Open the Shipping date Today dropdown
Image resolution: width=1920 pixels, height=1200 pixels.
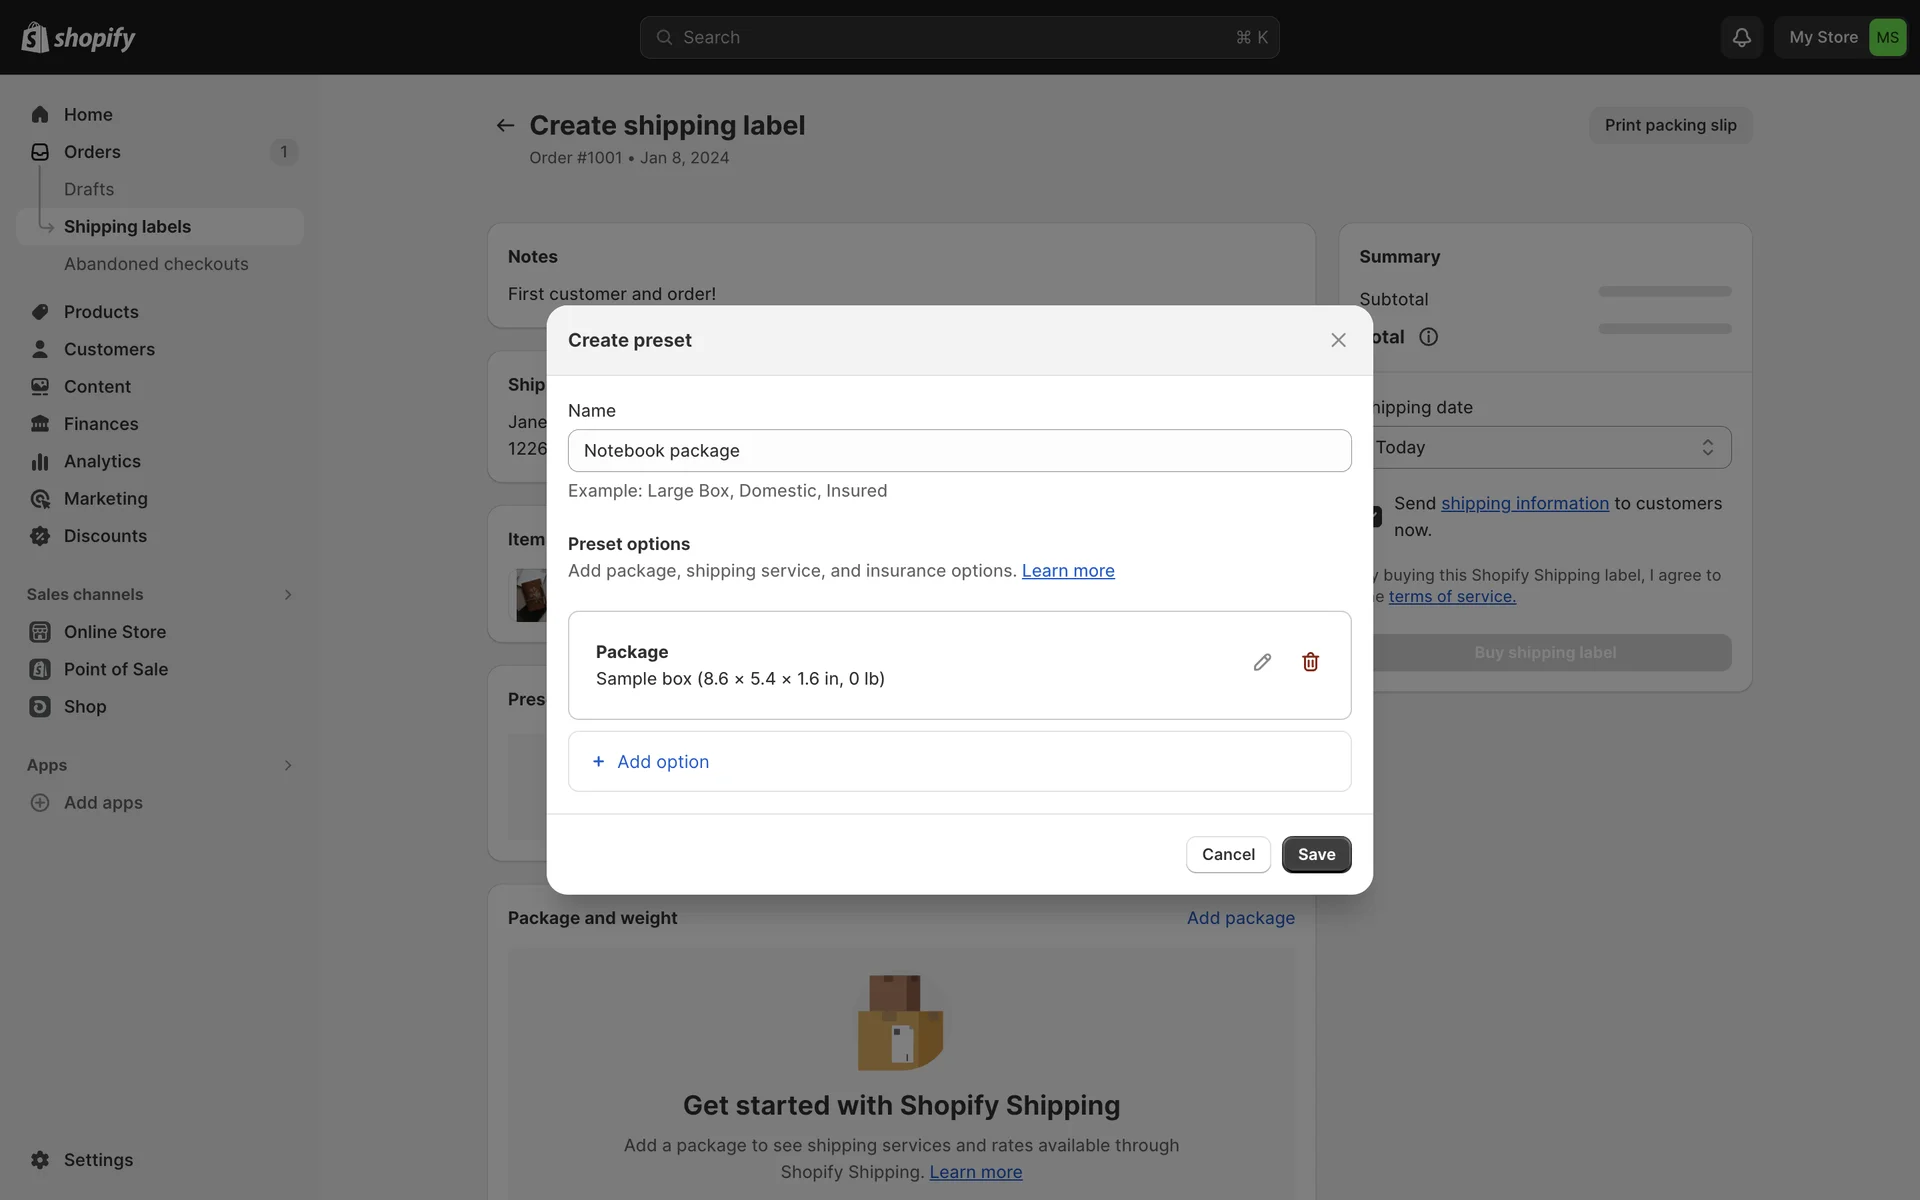tap(1548, 447)
